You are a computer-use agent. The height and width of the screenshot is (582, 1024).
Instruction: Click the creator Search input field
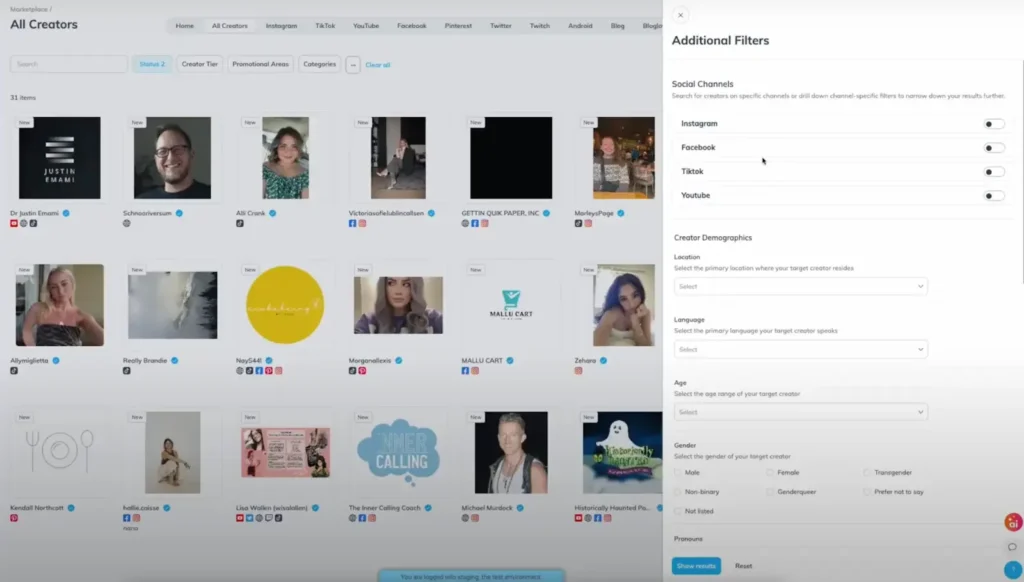point(69,64)
